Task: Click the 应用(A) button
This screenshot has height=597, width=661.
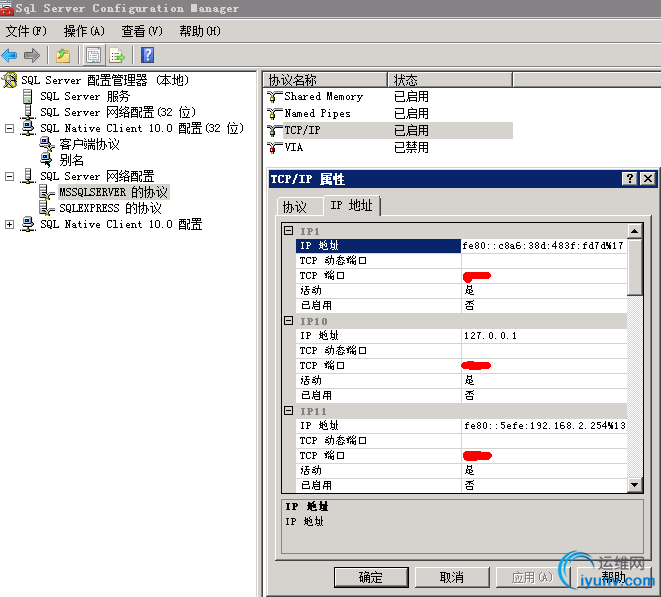Action: pyautogui.click(x=532, y=577)
